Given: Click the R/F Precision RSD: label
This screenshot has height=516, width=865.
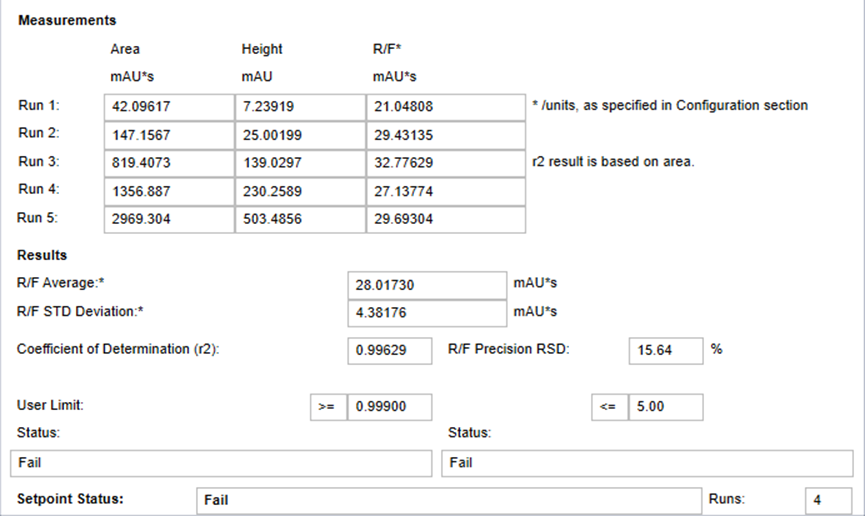Looking at the screenshot, I should tap(509, 349).
